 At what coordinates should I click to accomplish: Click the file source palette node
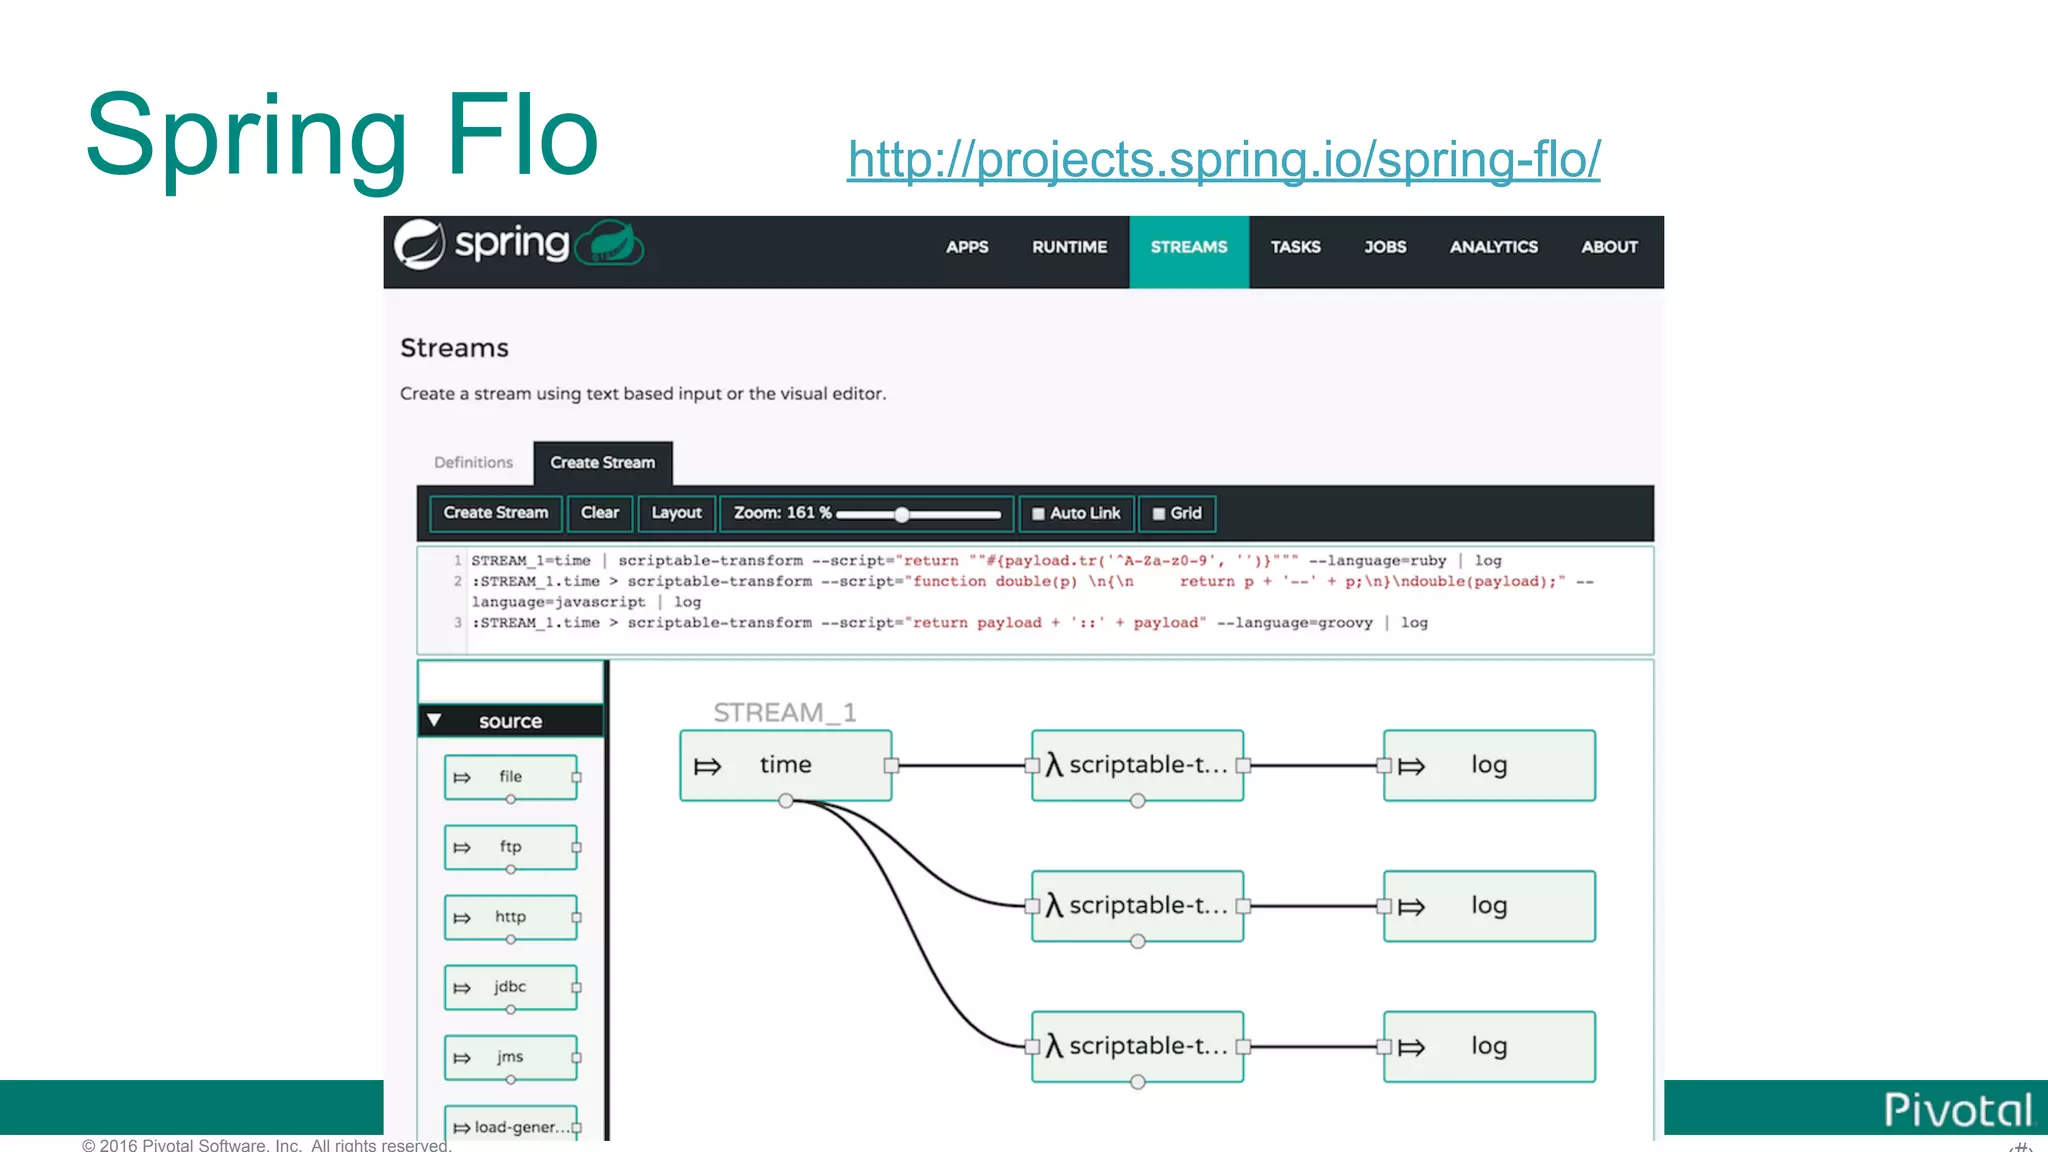510,777
